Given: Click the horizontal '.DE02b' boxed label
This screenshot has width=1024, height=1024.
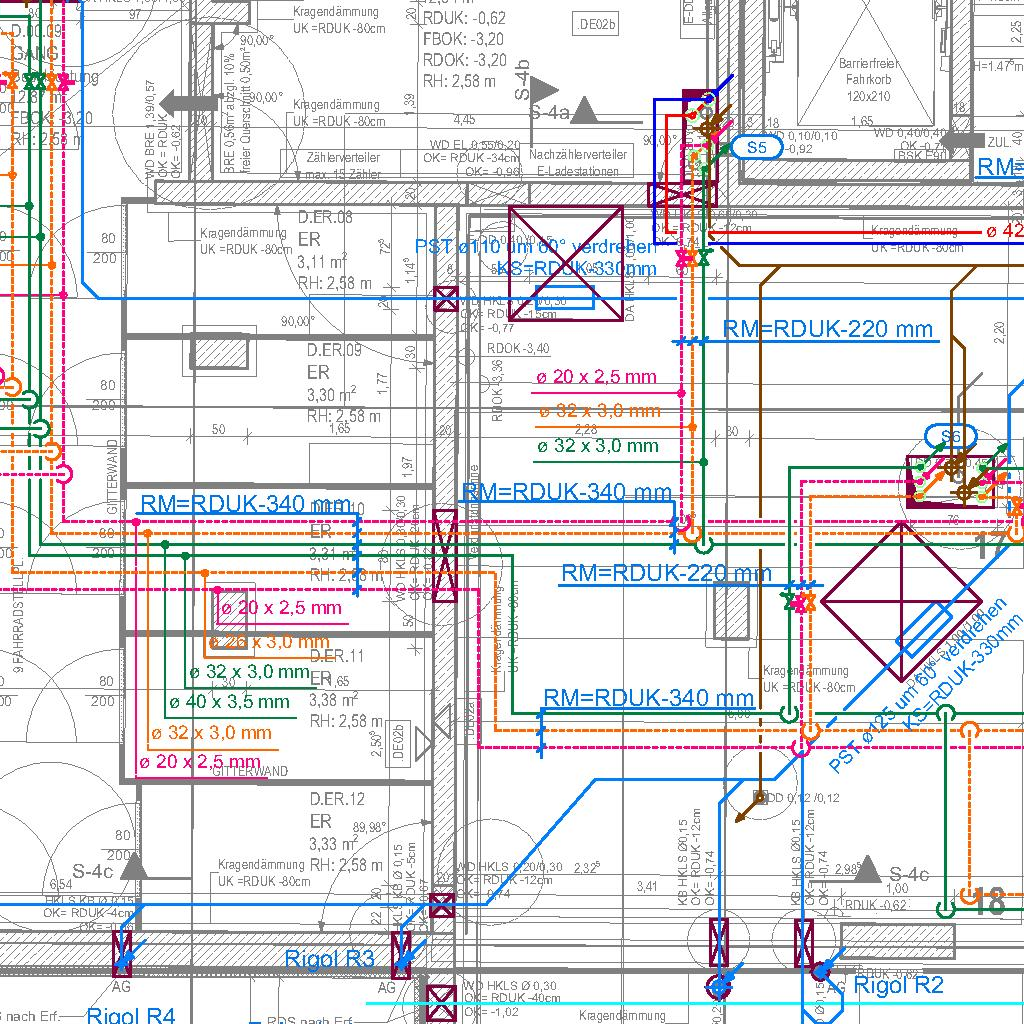Looking at the screenshot, I should [596, 24].
